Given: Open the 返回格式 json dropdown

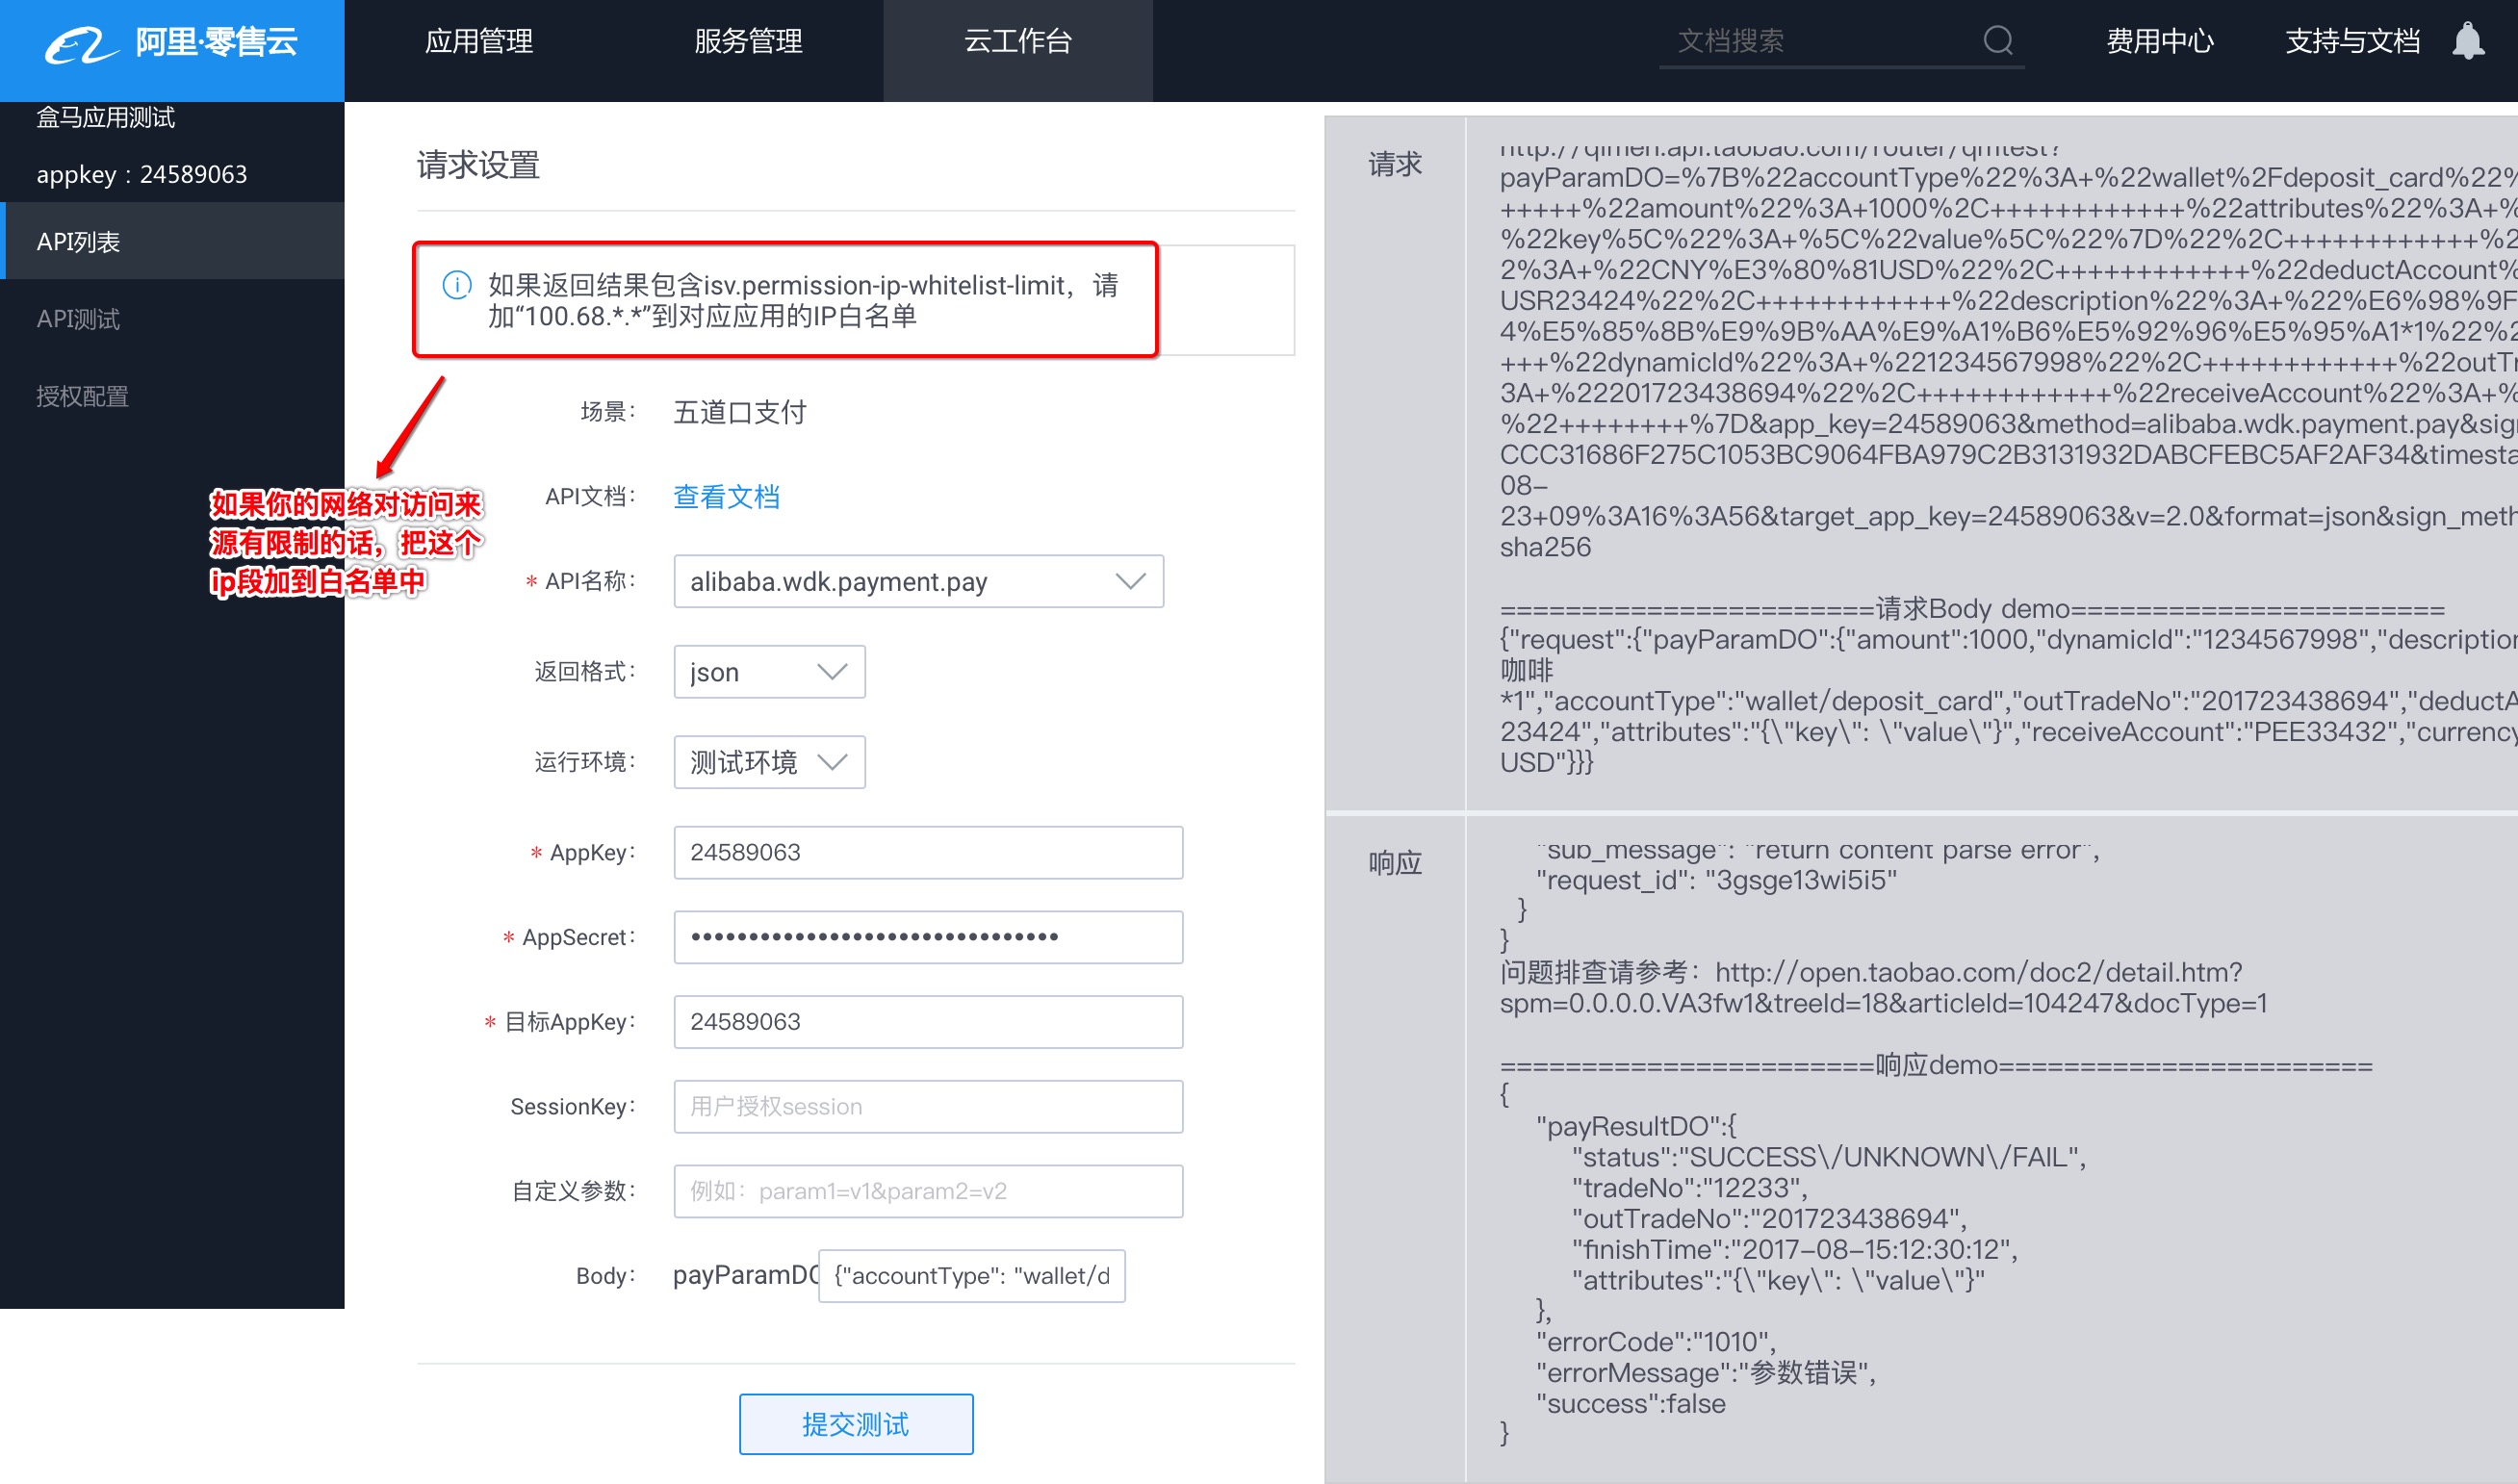Looking at the screenshot, I should [768, 672].
